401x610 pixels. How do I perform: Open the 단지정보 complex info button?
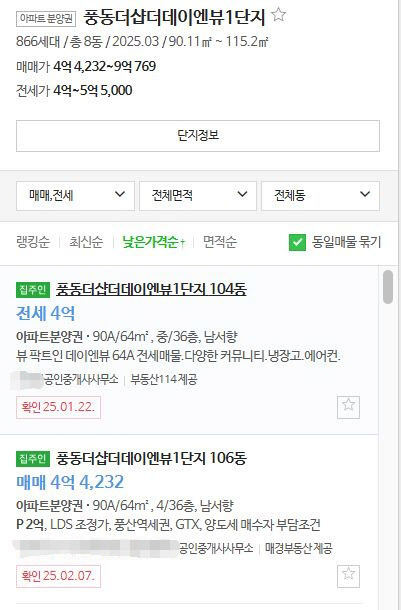coord(198,136)
